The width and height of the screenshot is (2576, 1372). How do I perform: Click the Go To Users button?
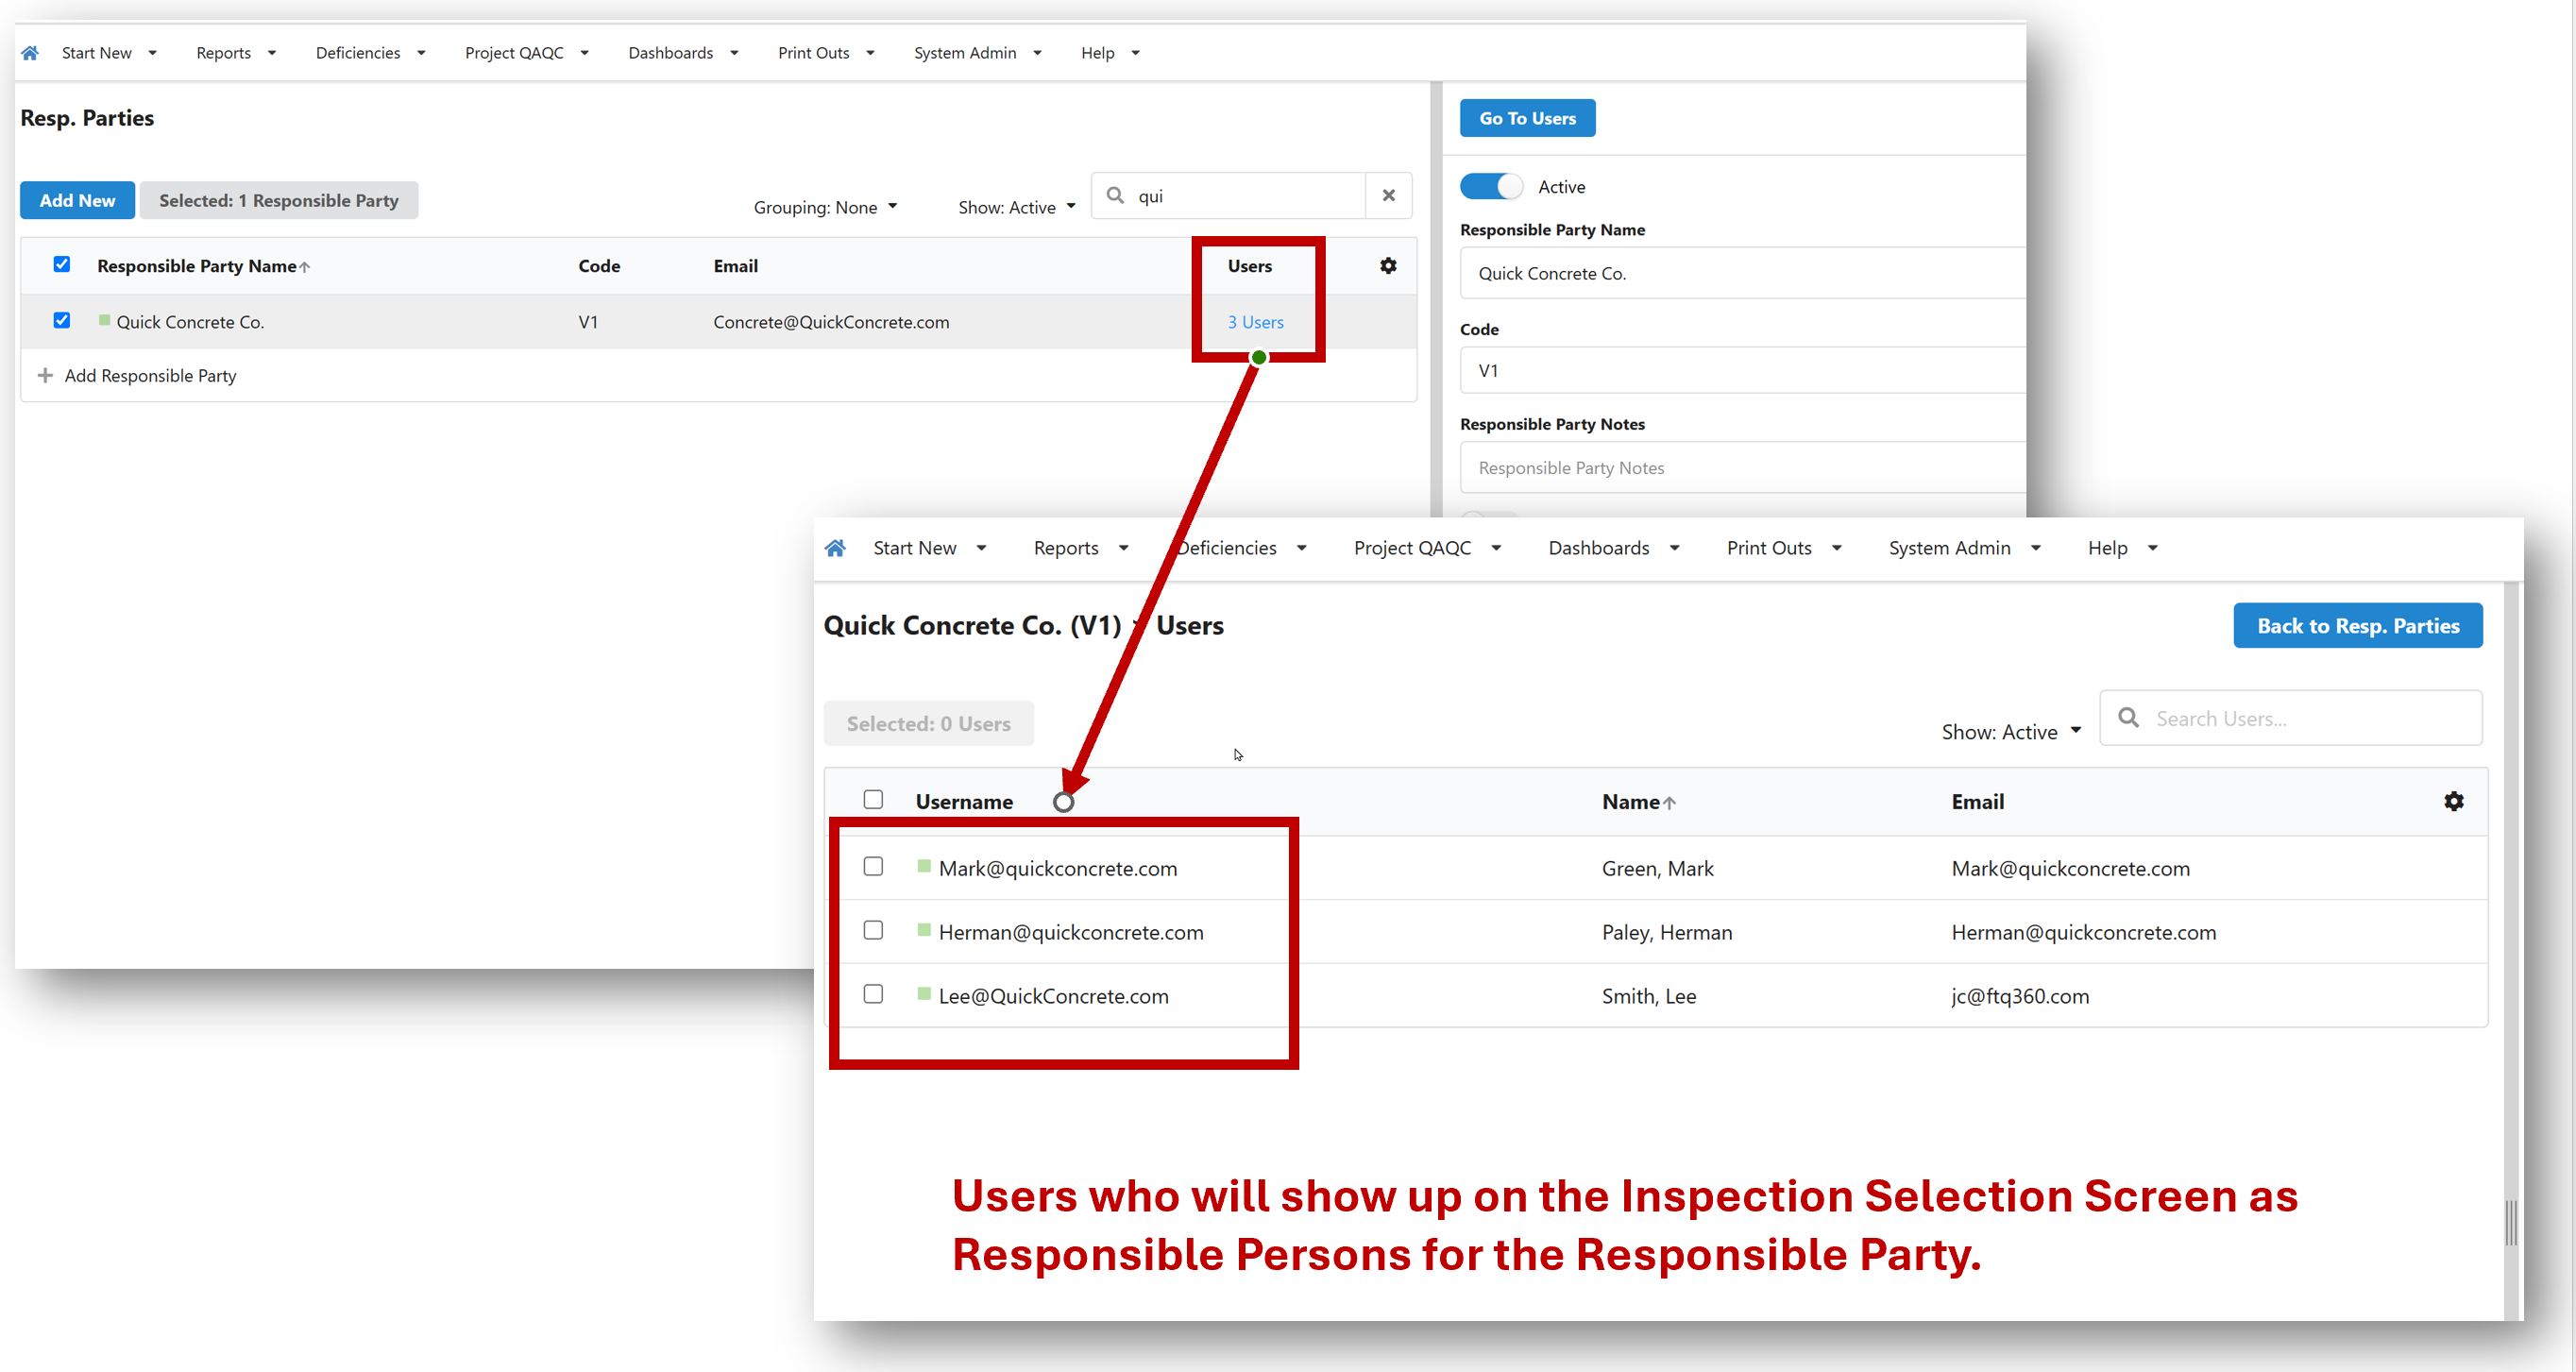tap(1527, 118)
